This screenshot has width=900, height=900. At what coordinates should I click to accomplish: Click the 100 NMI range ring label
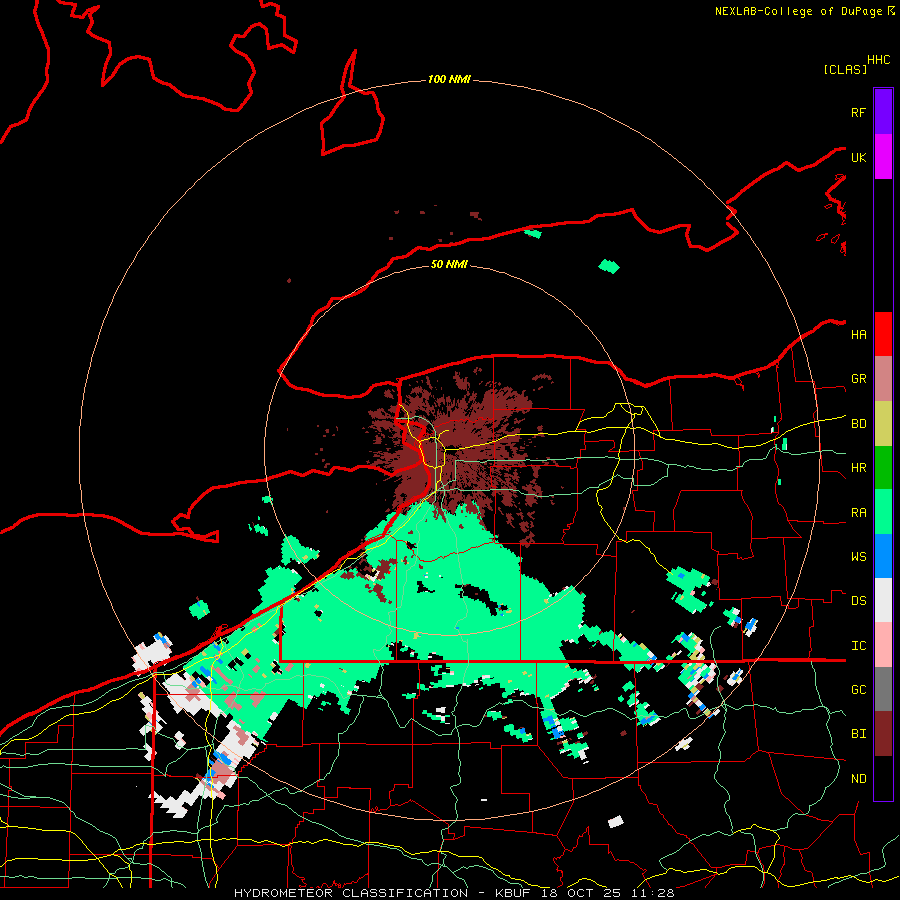pos(449,79)
